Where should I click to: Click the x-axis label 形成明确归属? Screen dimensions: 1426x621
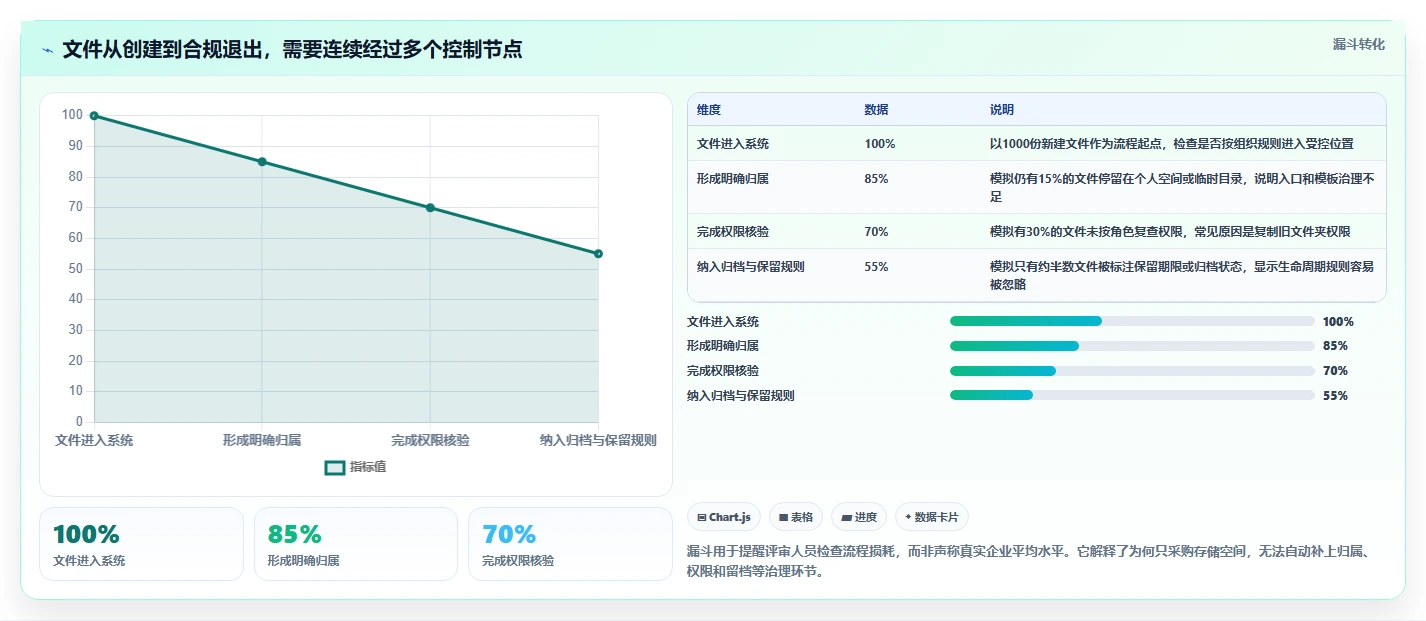pos(262,440)
